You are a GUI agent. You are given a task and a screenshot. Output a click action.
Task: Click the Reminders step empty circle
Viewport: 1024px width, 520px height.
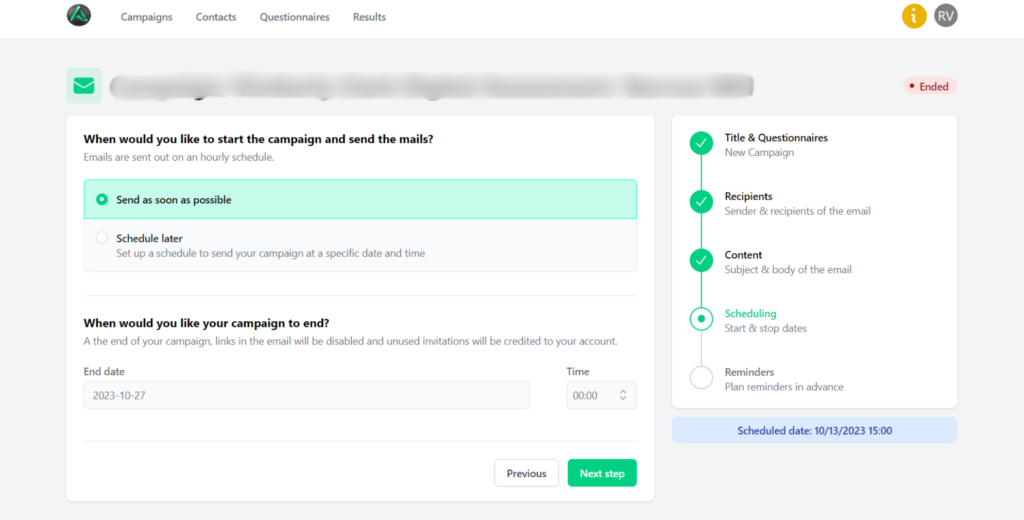pos(701,378)
